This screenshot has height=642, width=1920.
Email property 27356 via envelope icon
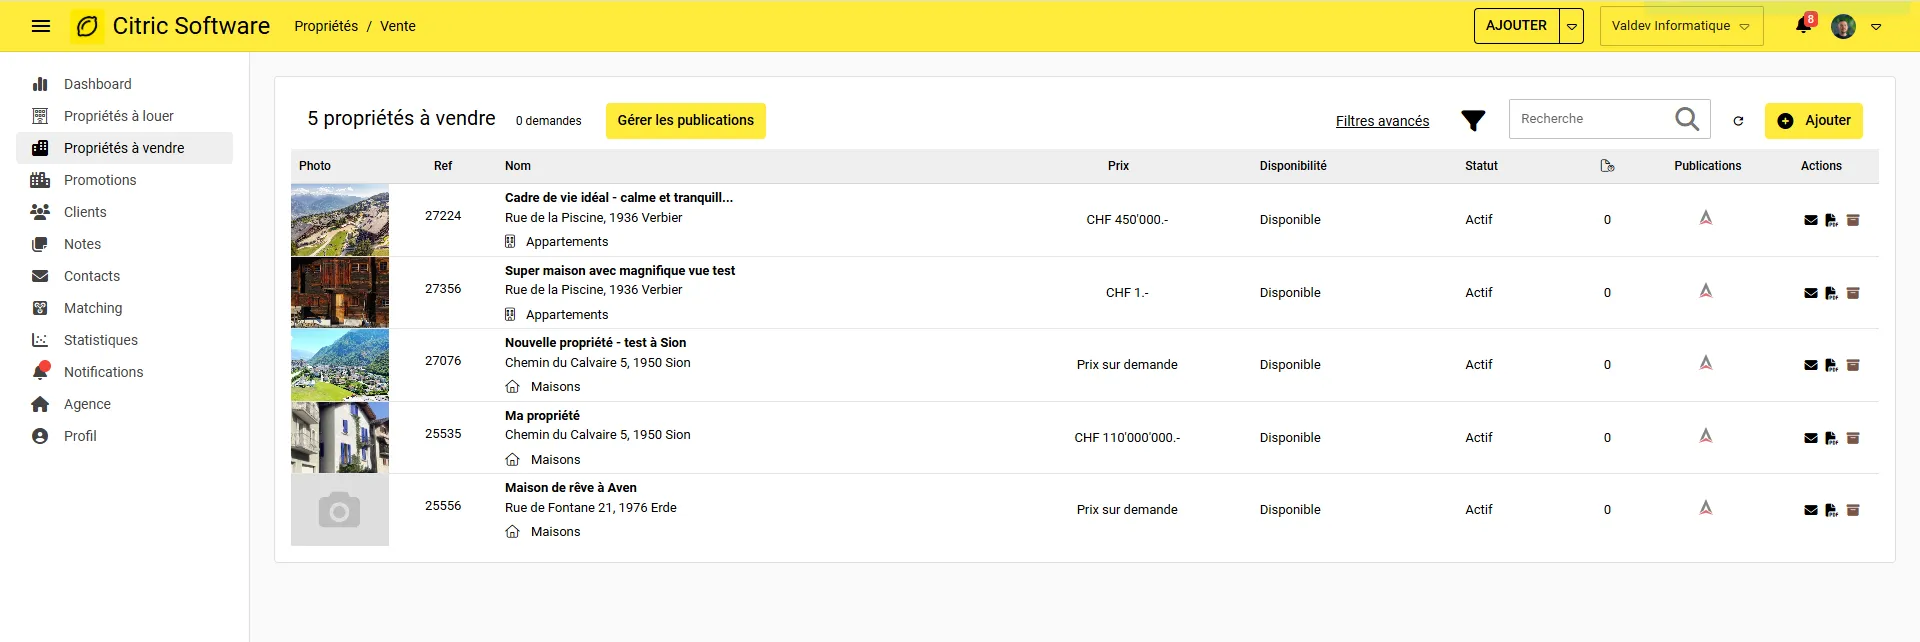[x=1811, y=293]
